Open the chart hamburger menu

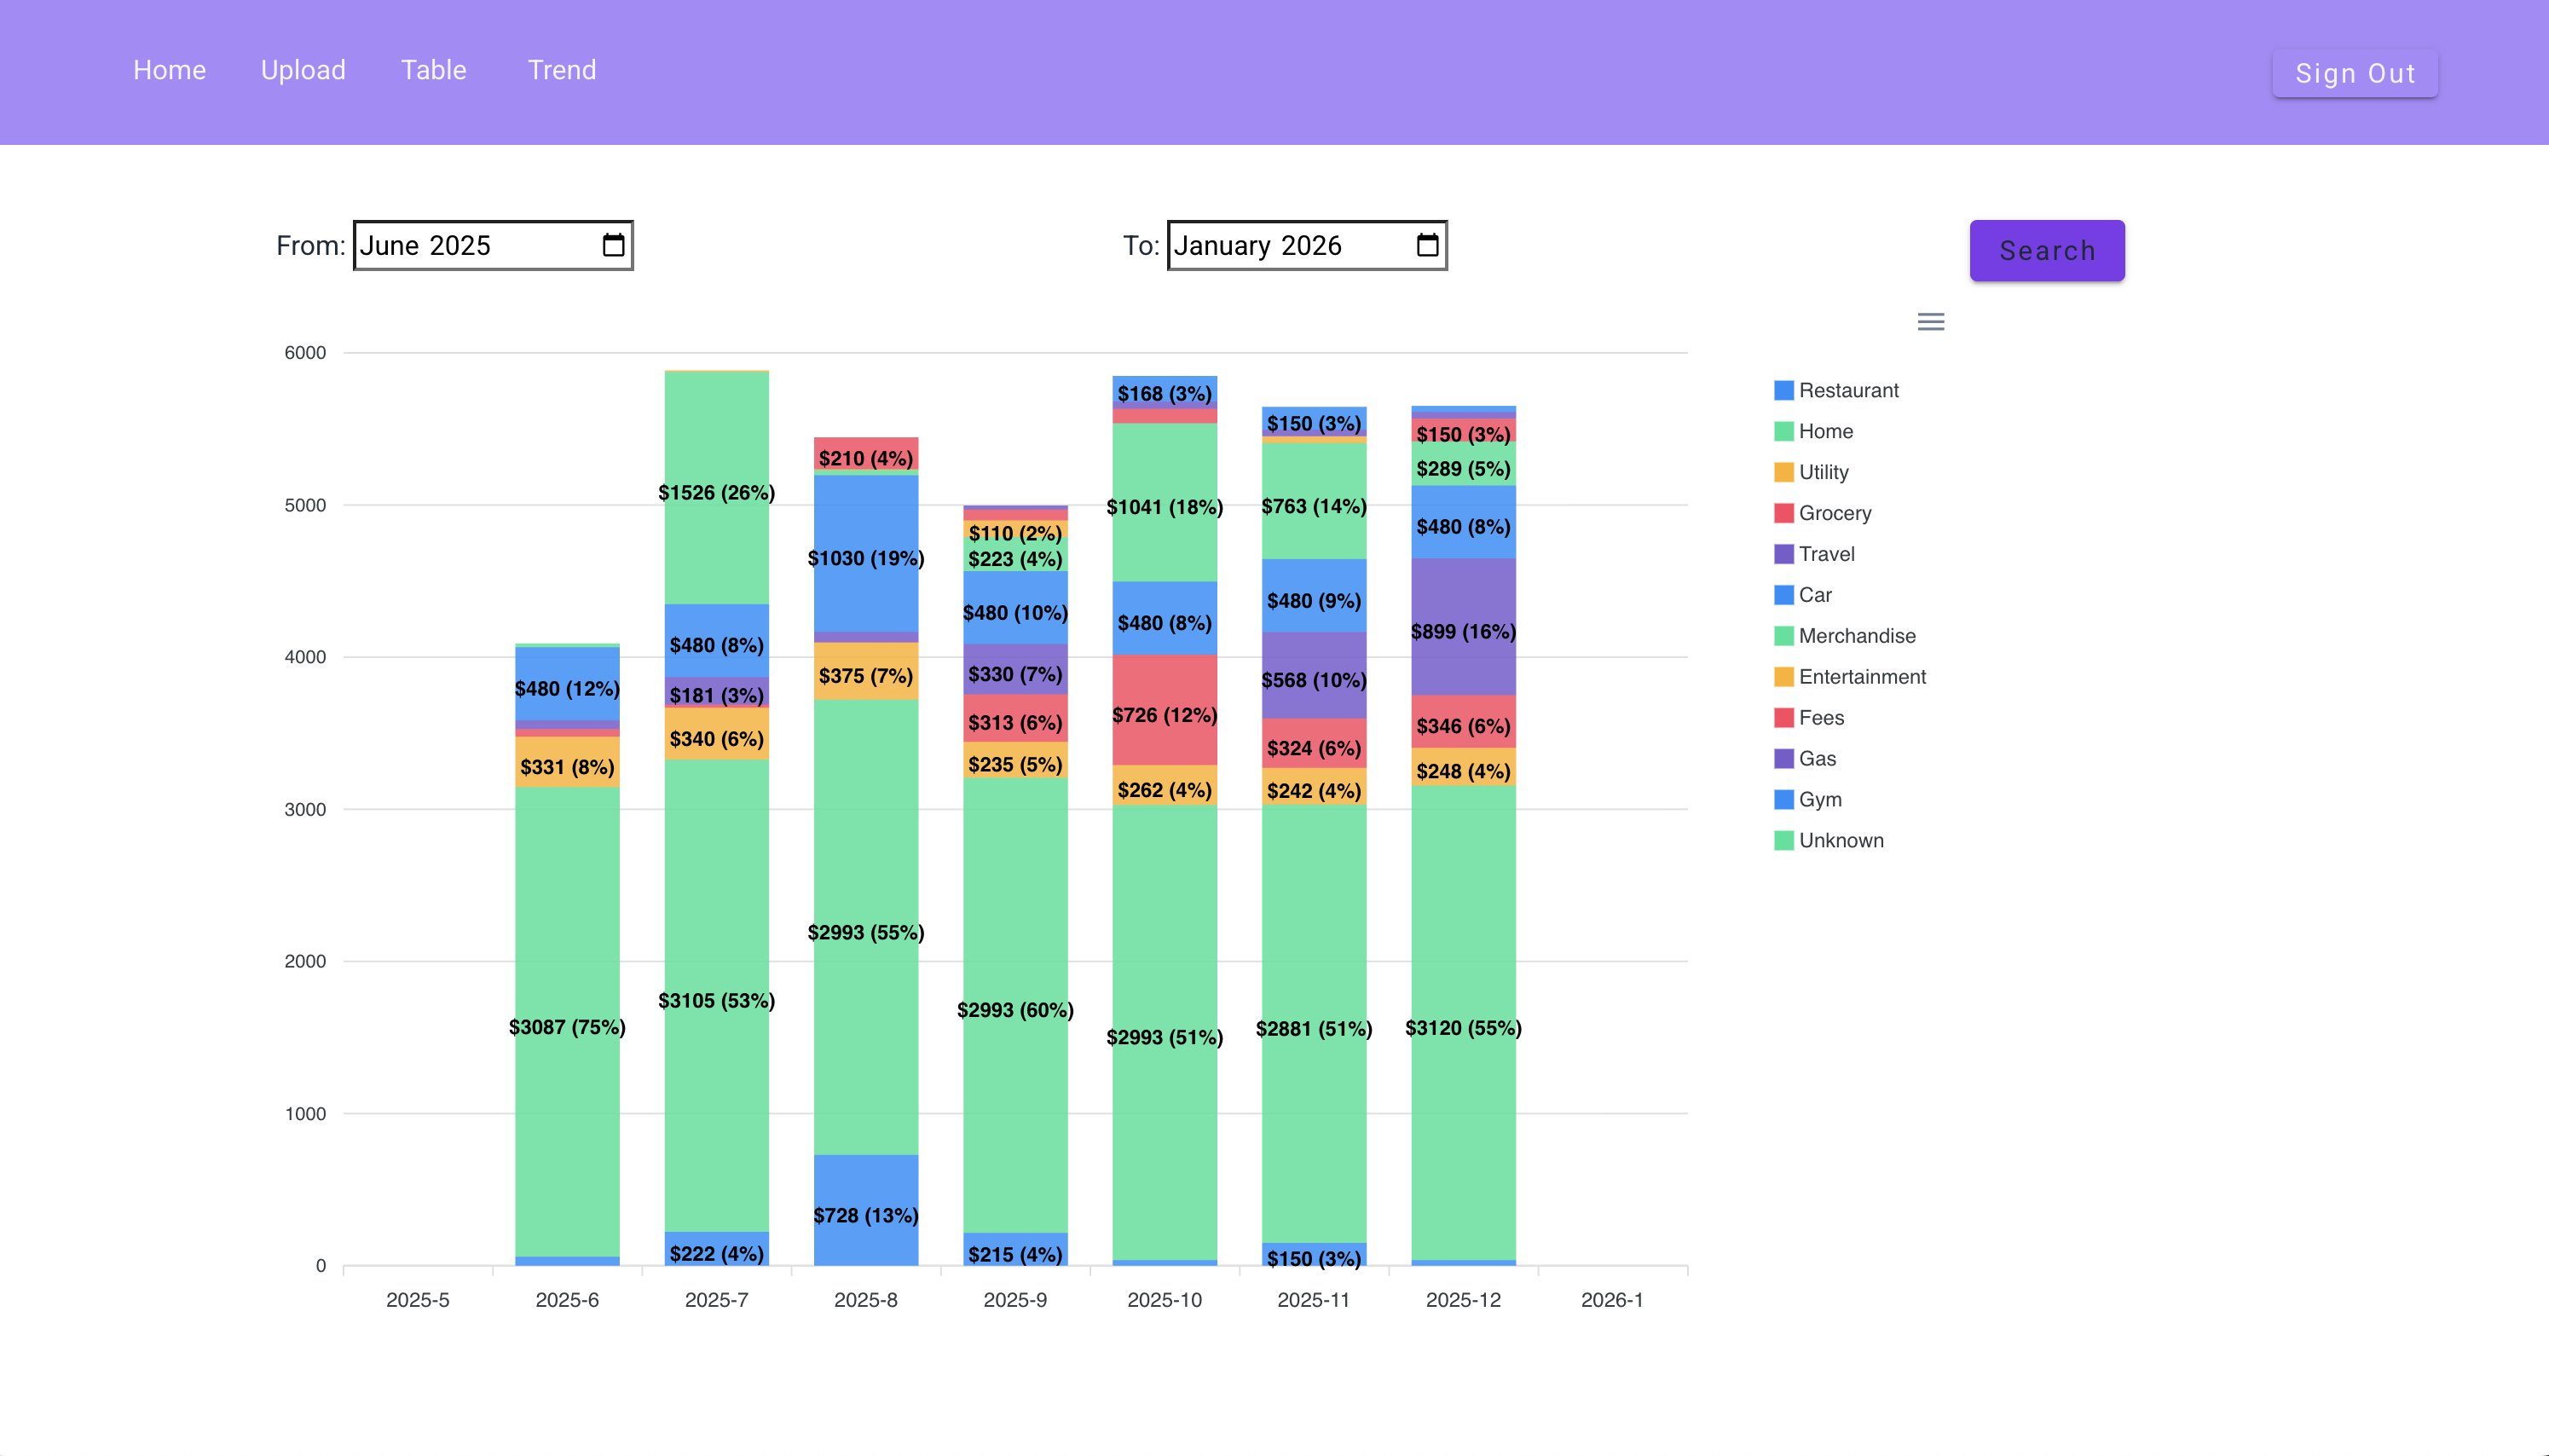[x=1931, y=321]
